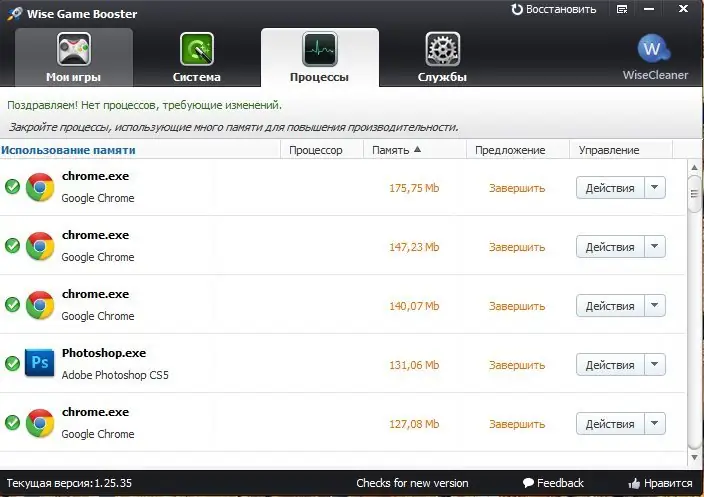
Task: Click the gear icon for Службы
Action: coord(441,48)
